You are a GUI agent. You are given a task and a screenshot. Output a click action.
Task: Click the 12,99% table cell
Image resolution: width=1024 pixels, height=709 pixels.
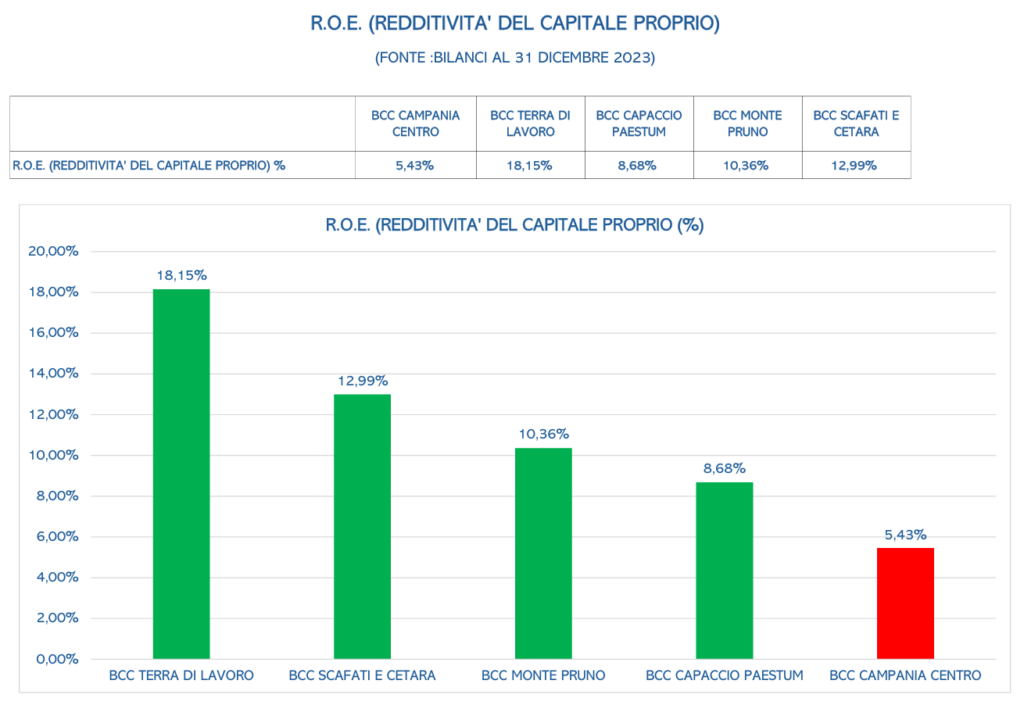coord(854,166)
